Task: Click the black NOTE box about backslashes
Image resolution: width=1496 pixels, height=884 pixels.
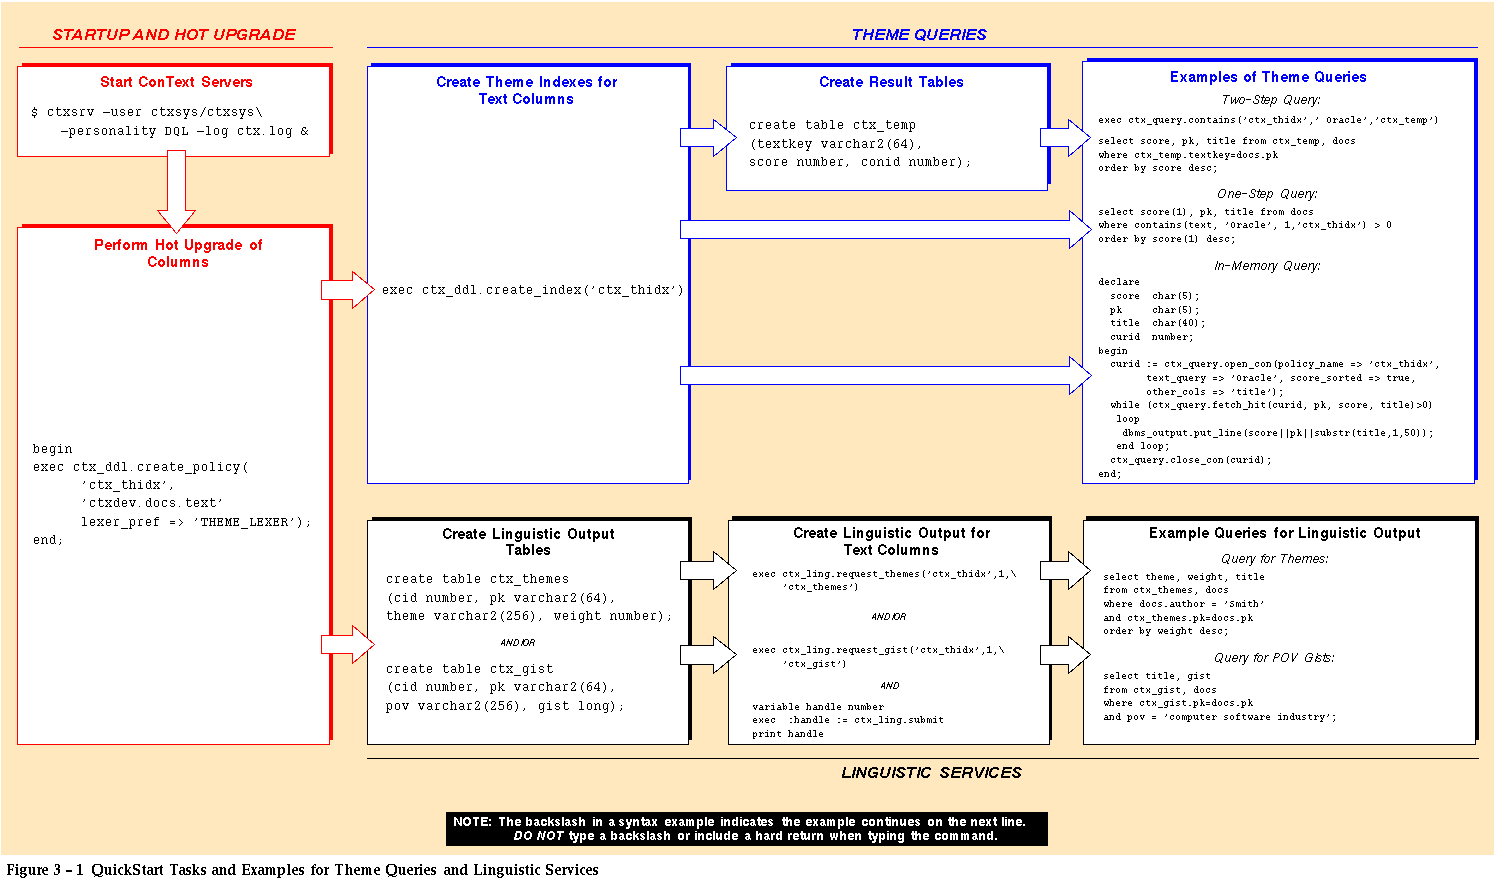Action: tap(746, 829)
